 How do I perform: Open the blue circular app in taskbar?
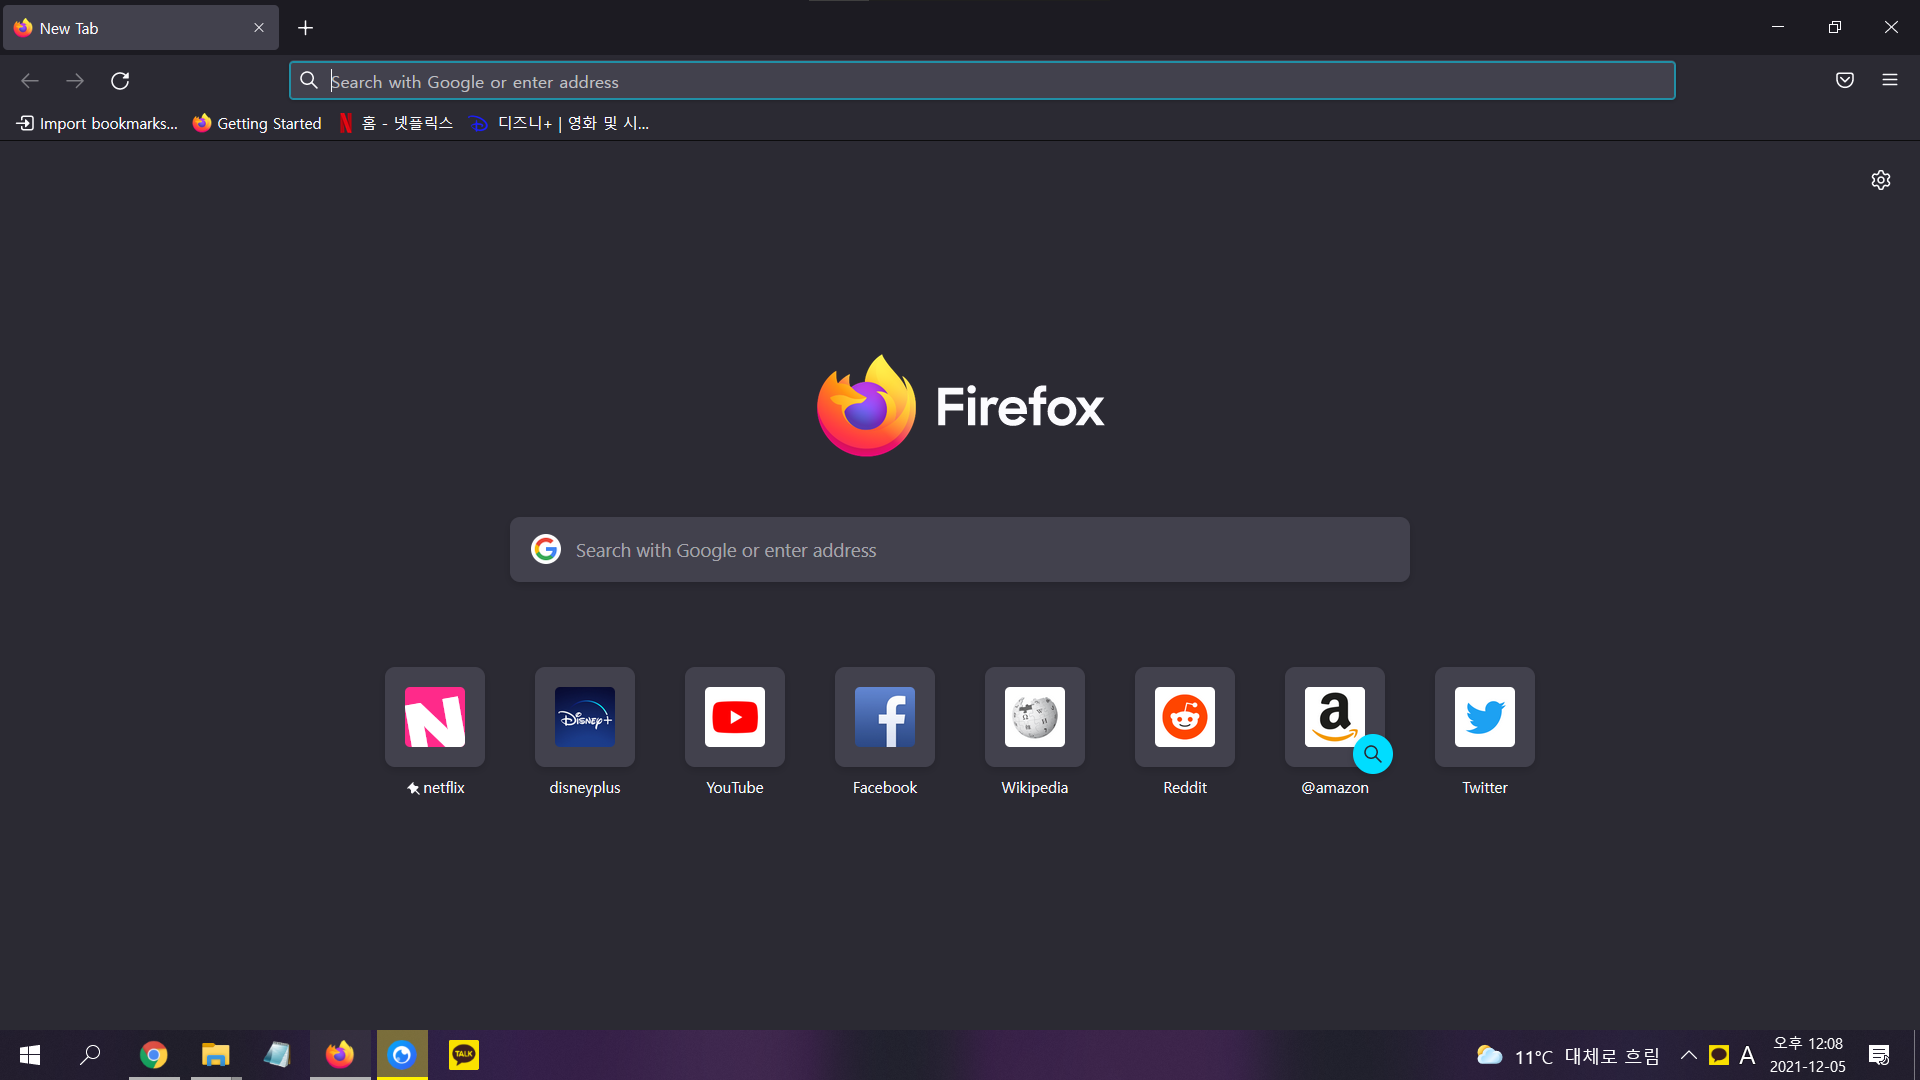(x=402, y=1055)
